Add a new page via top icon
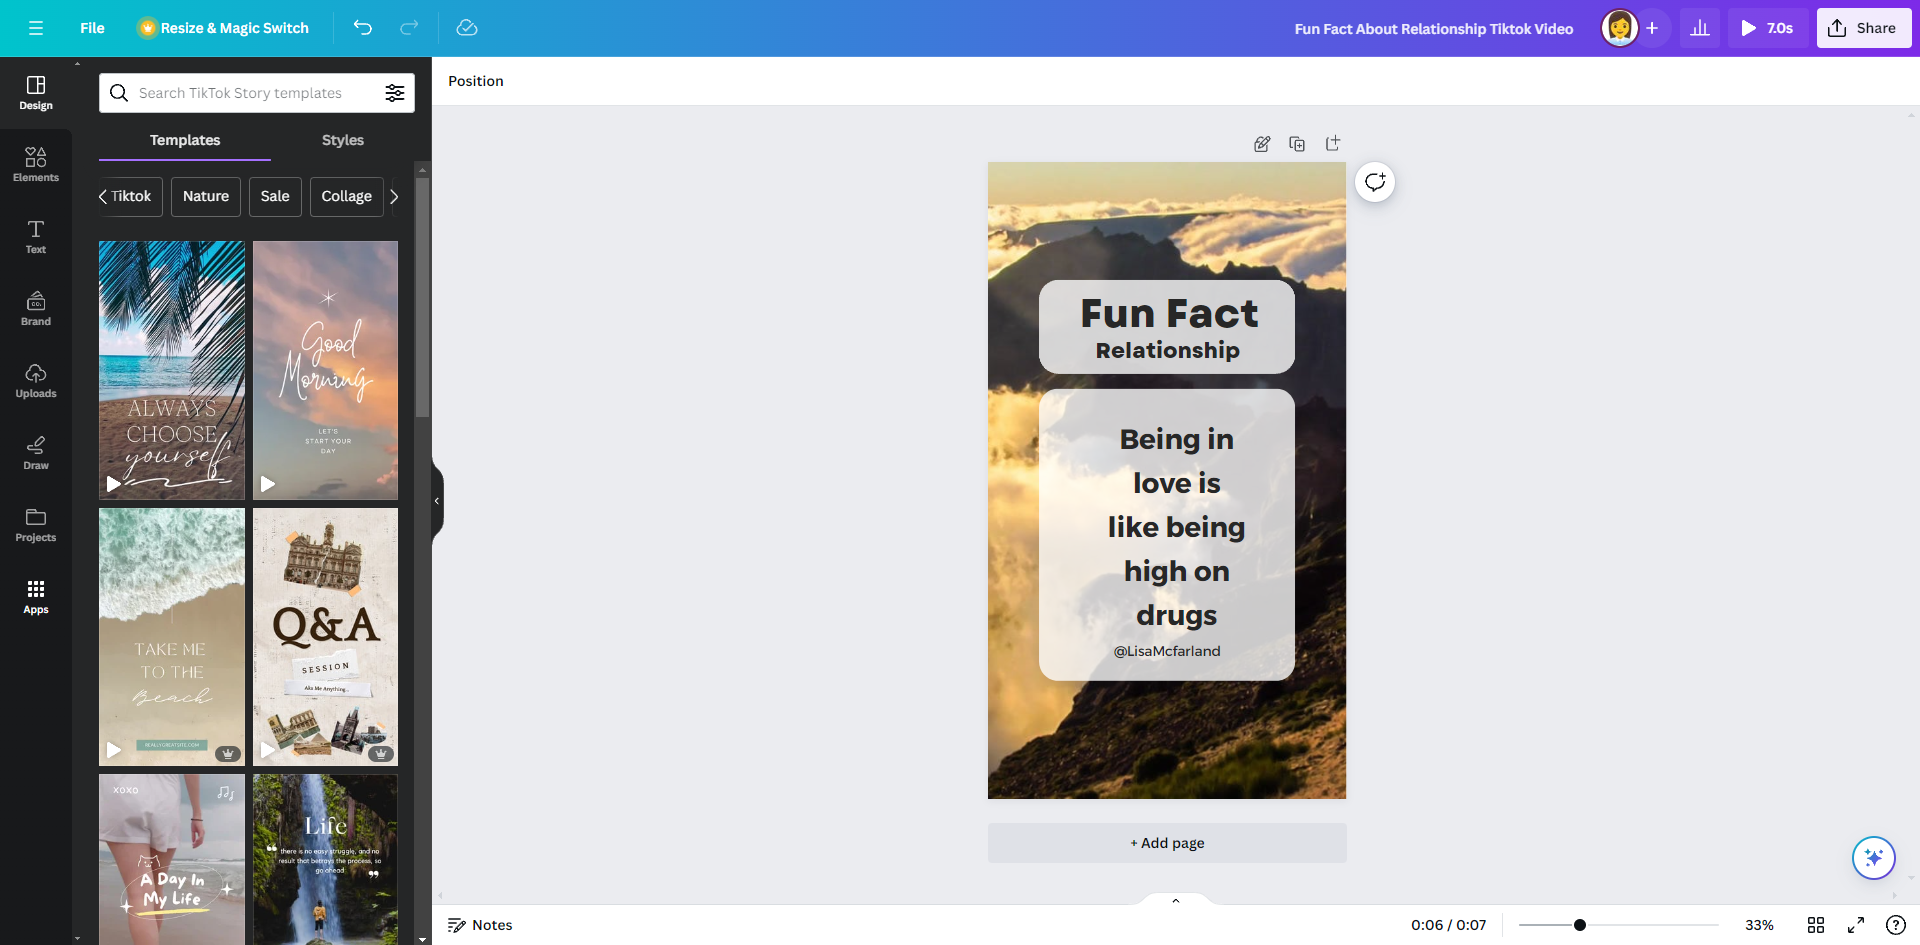This screenshot has height=945, width=1920. tap(1332, 144)
